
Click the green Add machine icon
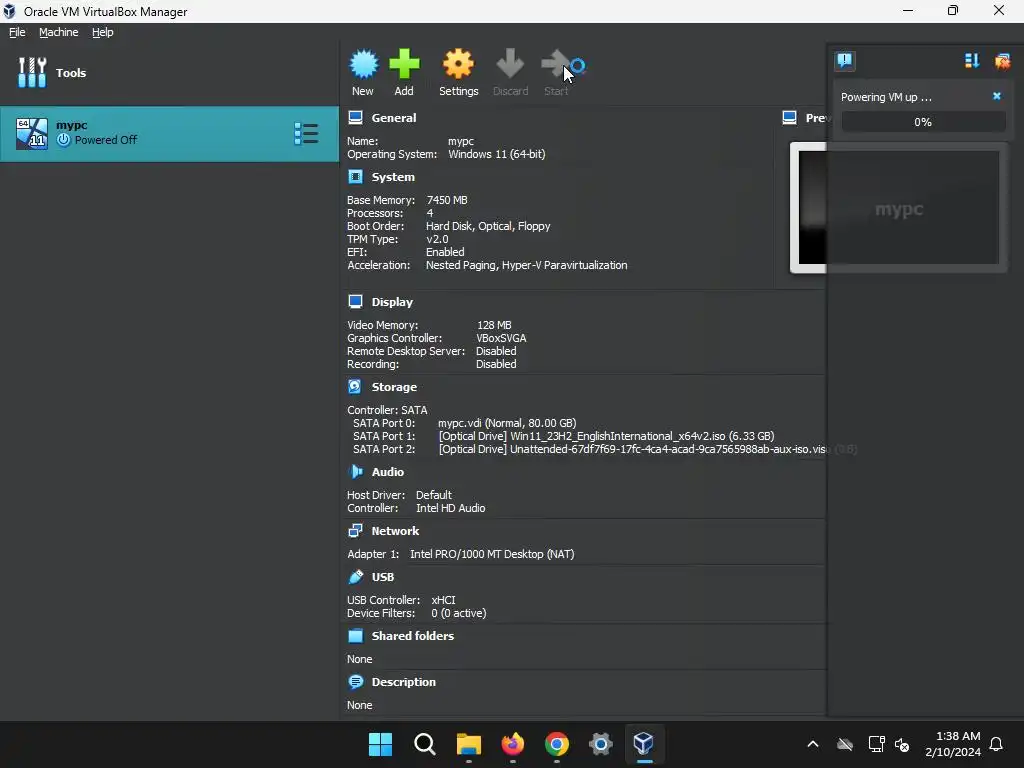pyautogui.click(x=404, y=64)
